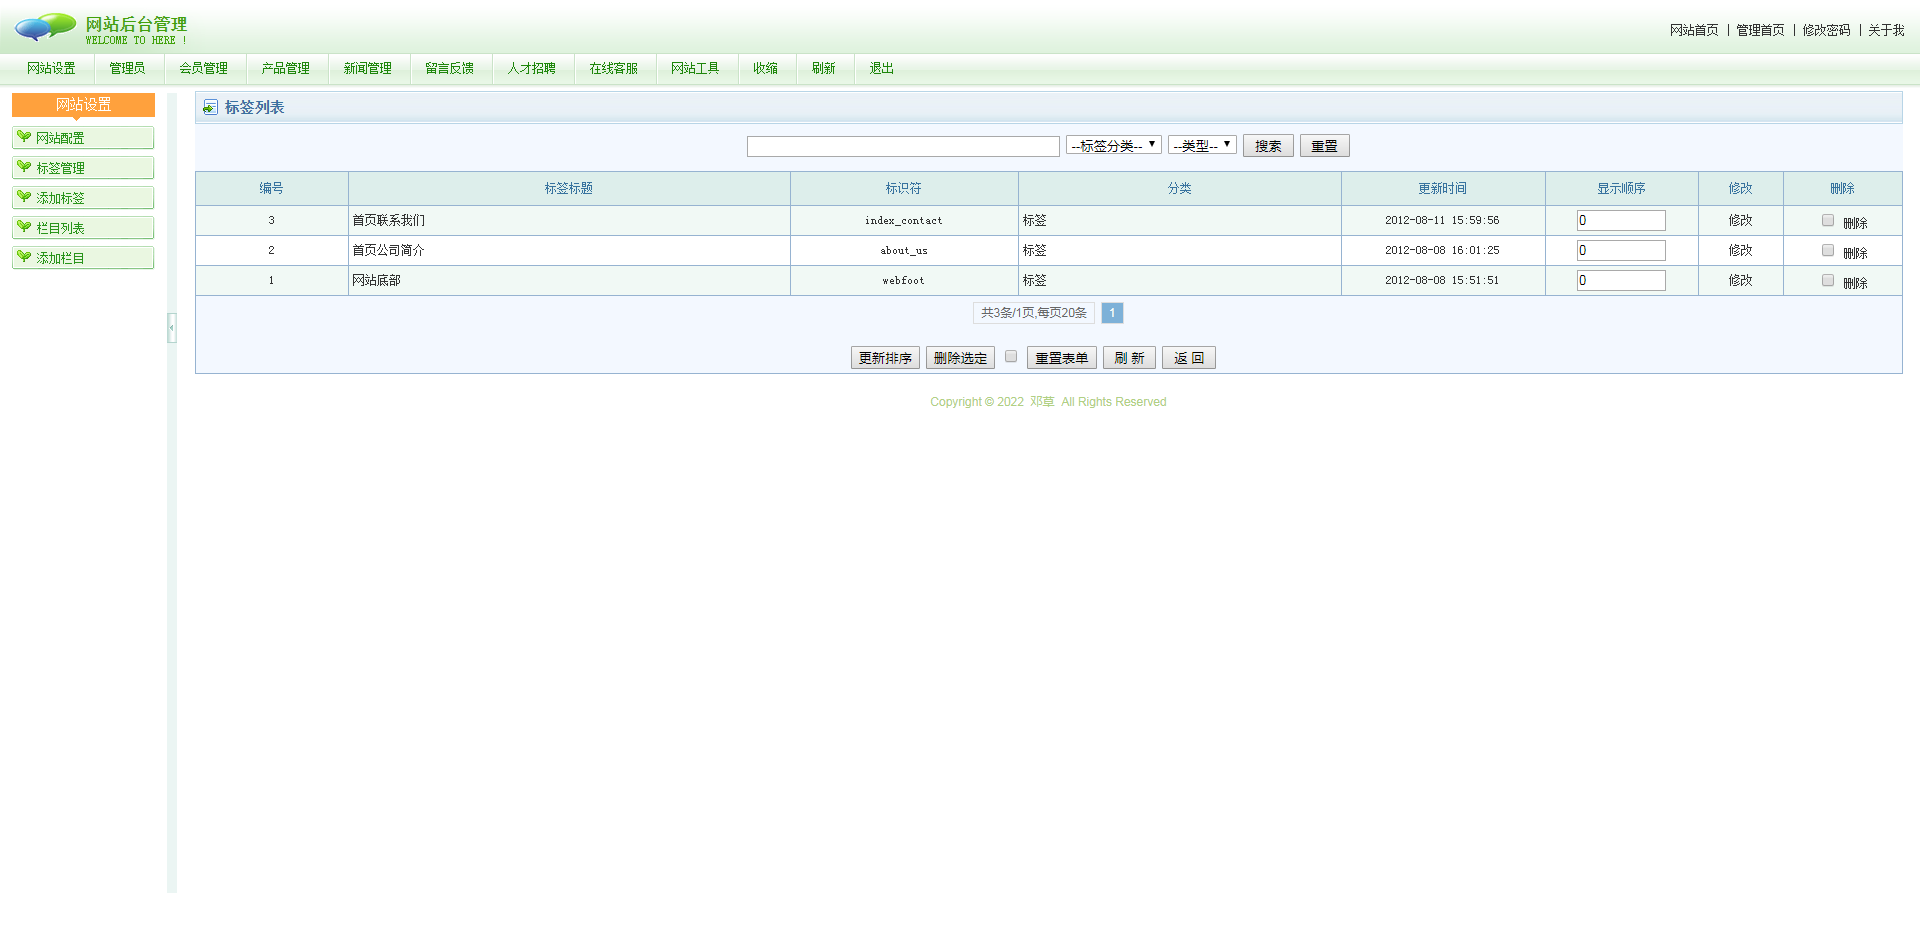Open the 管理首页 link
Screen dimensions: 1920x938
1760,30
